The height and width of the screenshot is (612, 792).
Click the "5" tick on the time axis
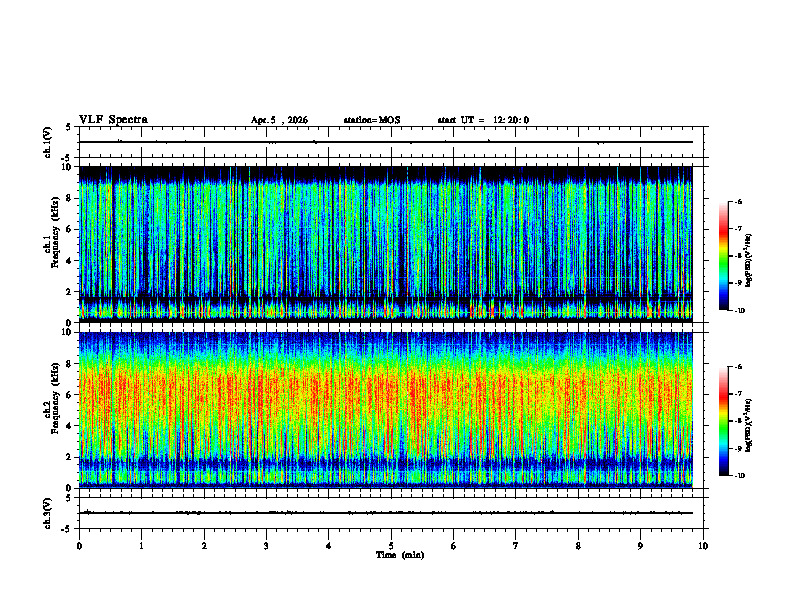pos(391,546)
